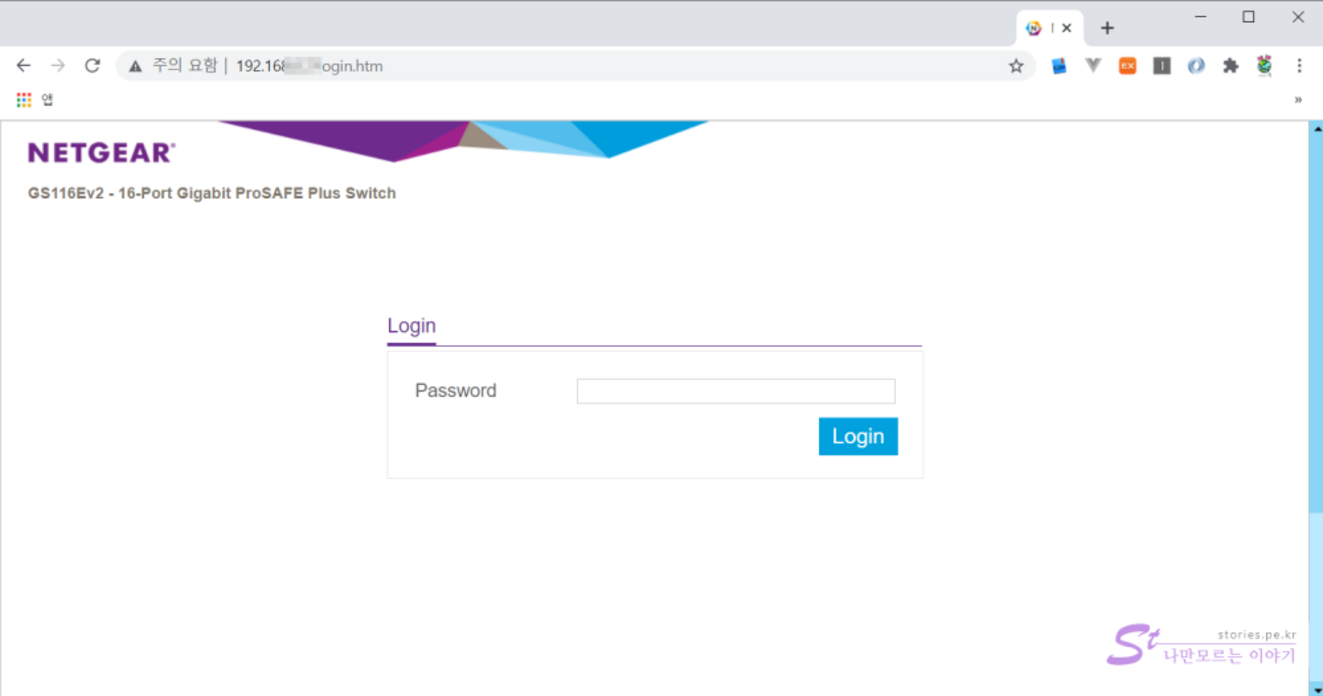This screenshot has width=1323, height=696.
Task: Bookmark this page with the star icon
Action: pyautogui.click(x=1016, y=66)
